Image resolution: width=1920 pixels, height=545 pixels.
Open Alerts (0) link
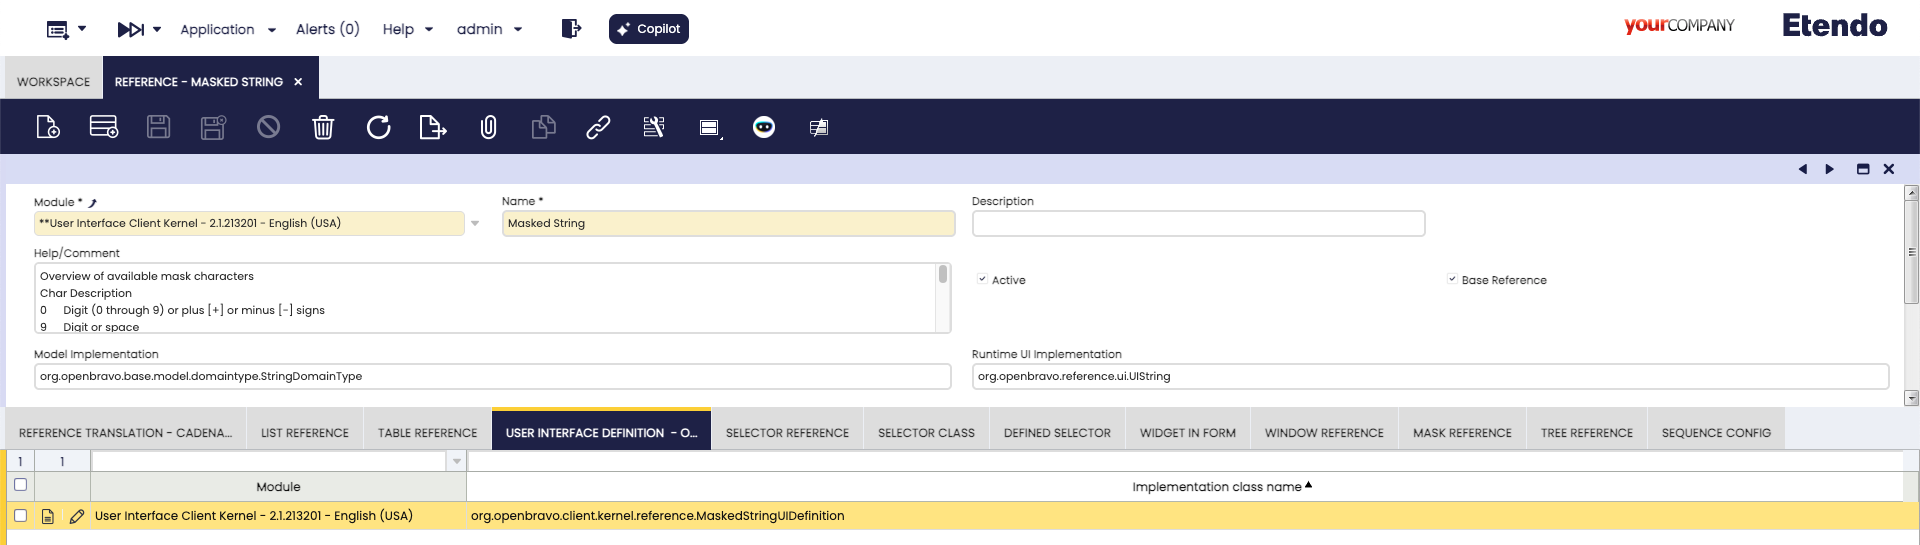point(327,30)
